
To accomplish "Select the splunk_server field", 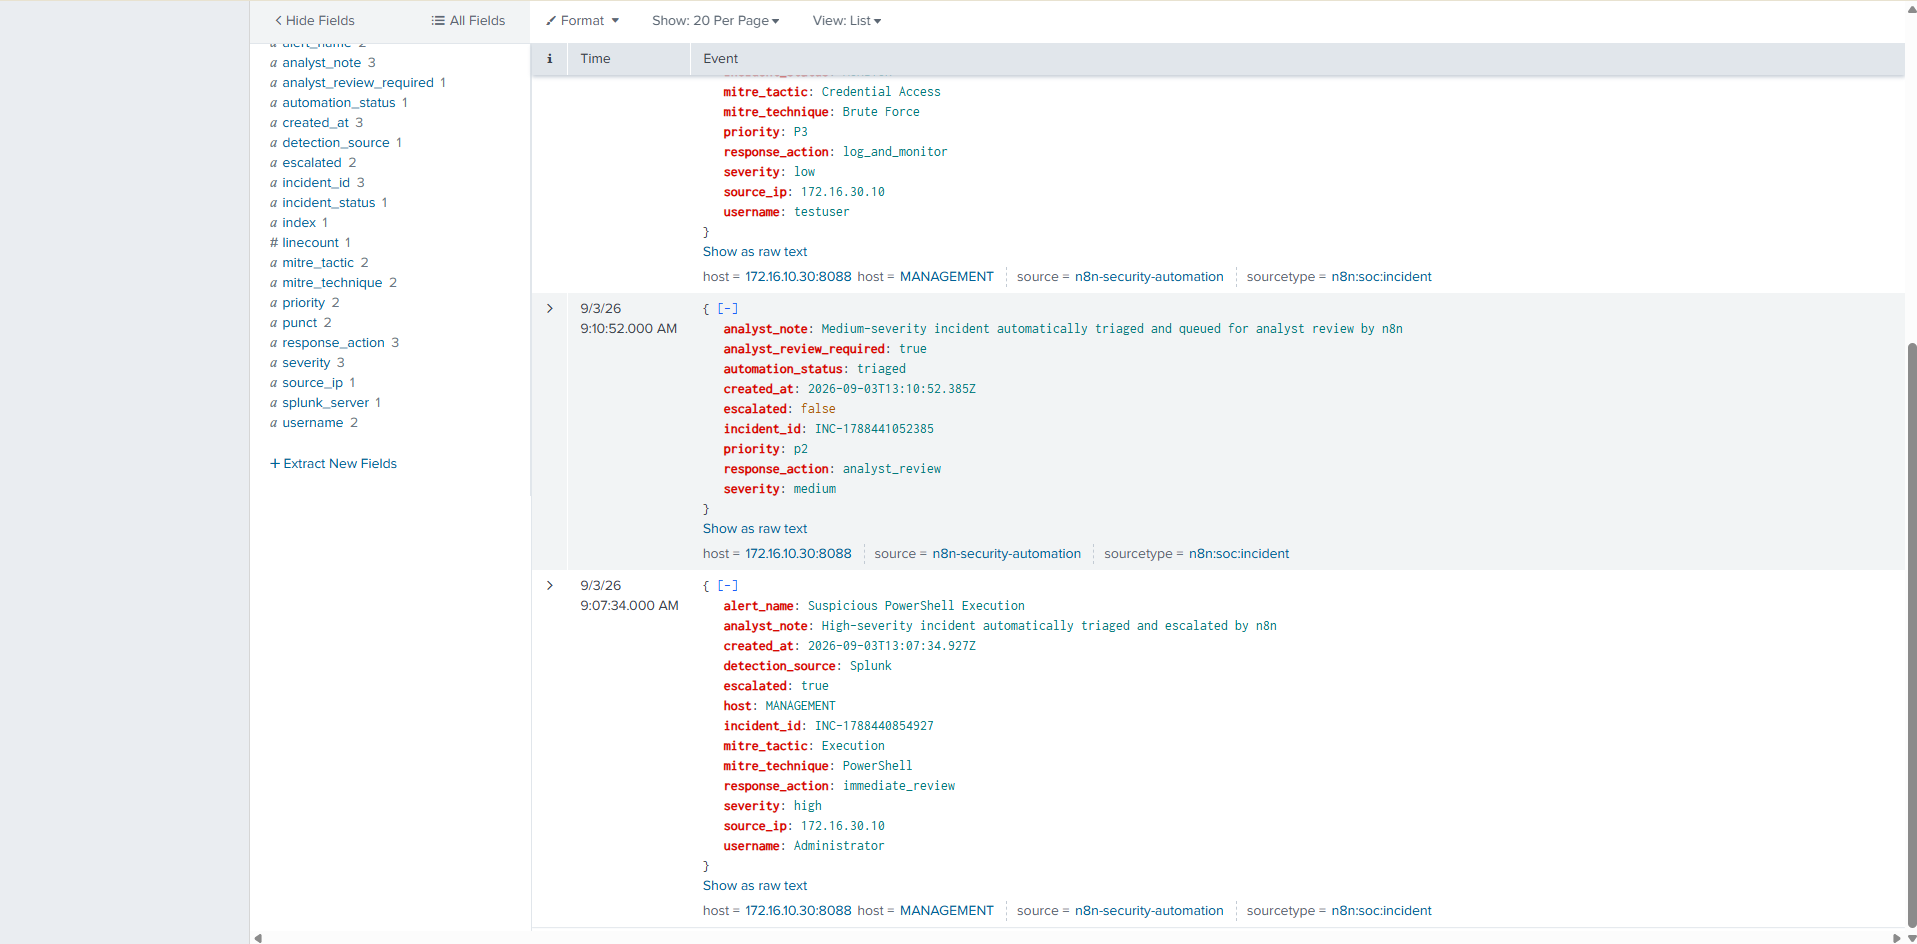I will tap(325, 403).
